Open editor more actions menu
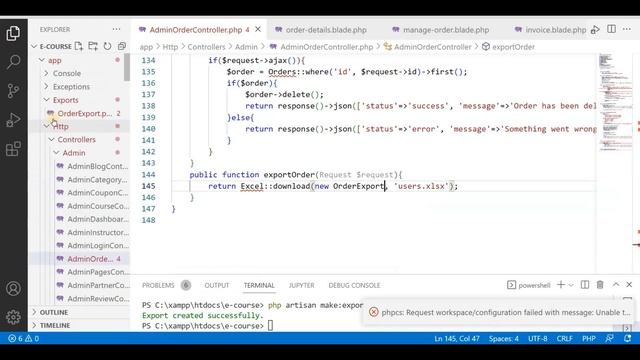 point(627,29)
